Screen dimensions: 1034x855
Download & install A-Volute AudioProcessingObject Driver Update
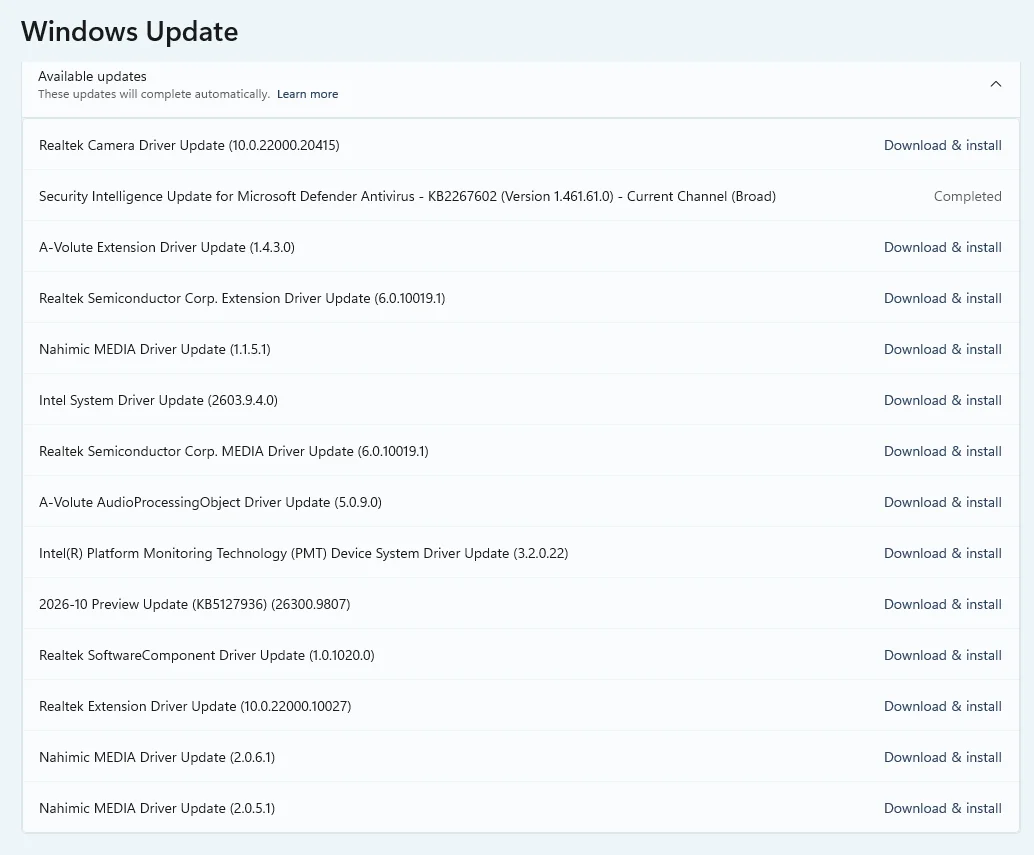[x=942, y=502]
